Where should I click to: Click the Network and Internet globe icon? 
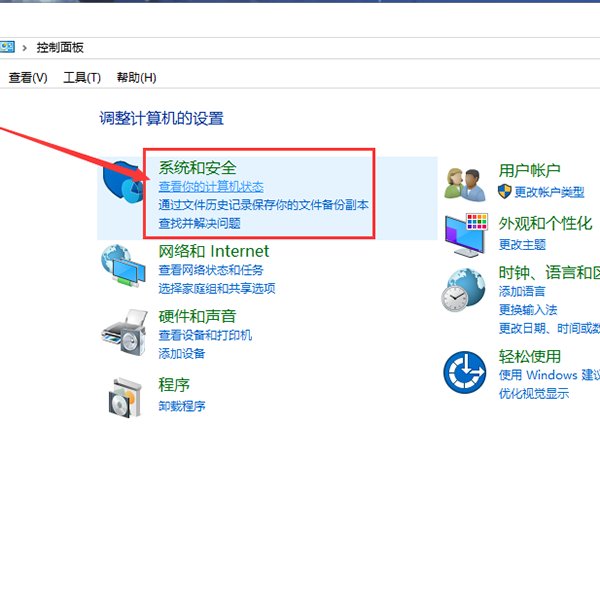click(x=124, y=268)
